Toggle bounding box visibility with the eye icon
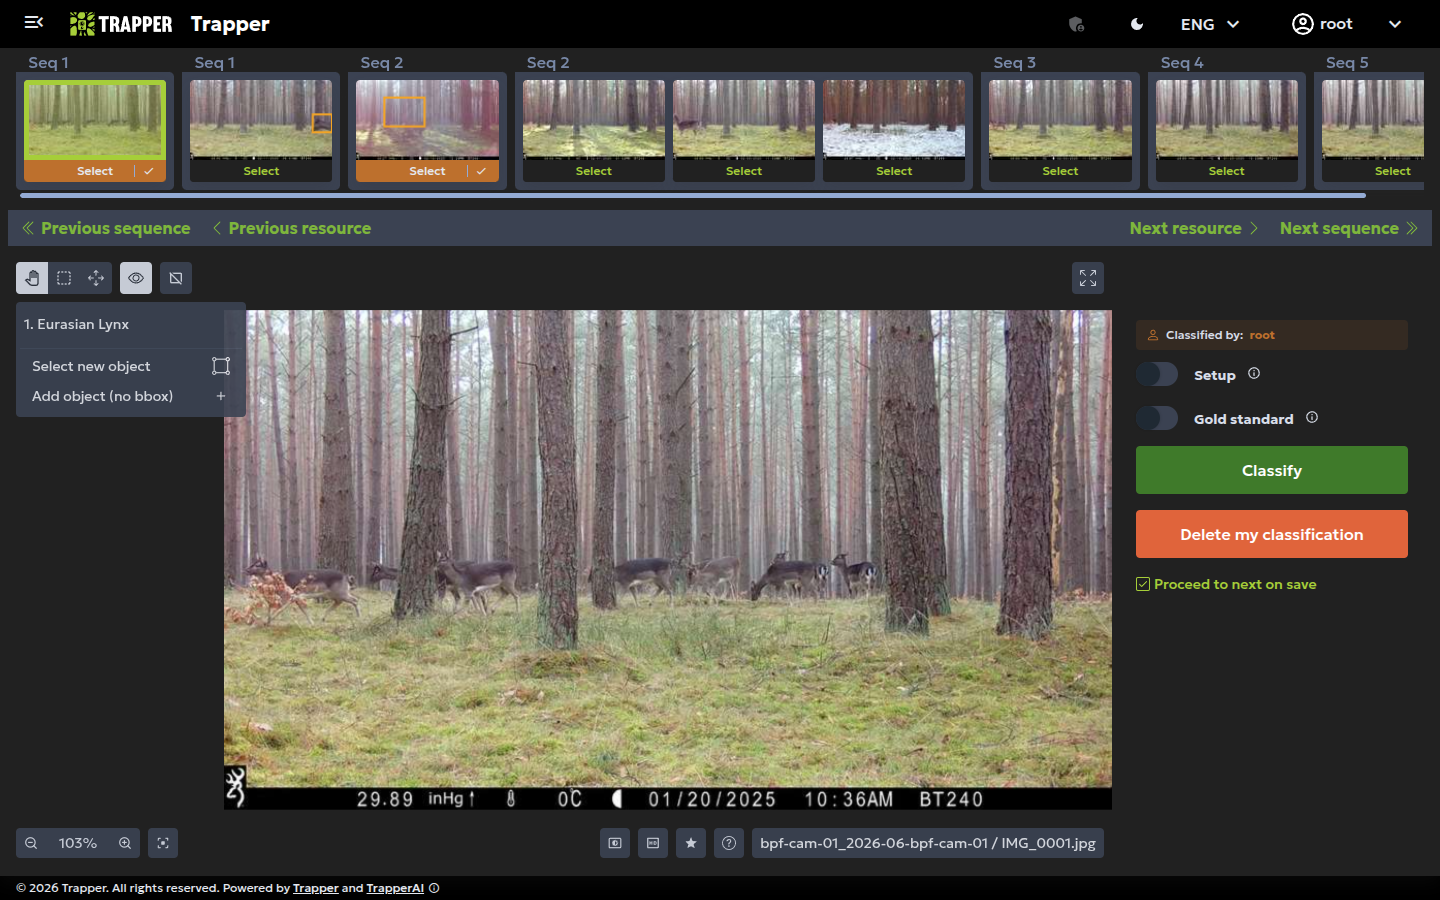The height and width of the screenshot is (900, 1440). [x=136, y=278]
